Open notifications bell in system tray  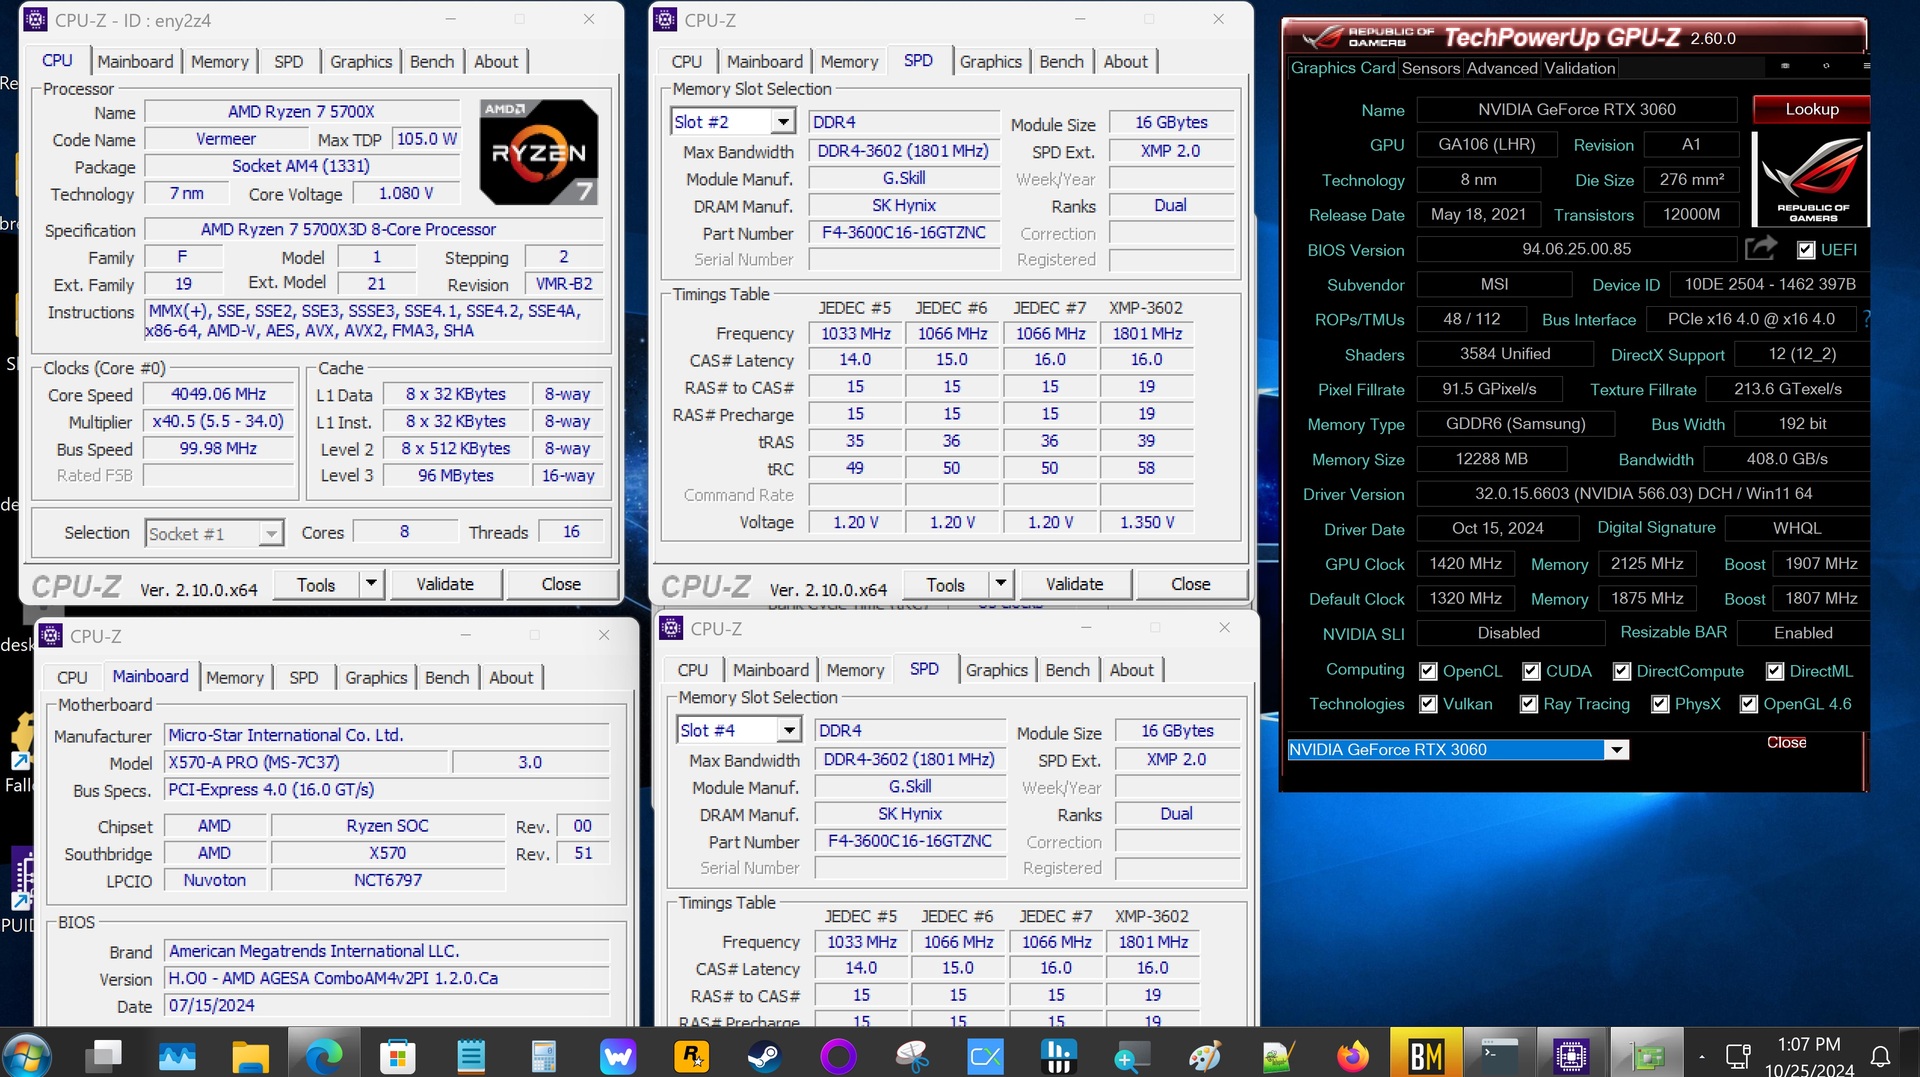coord(1880,1056)
